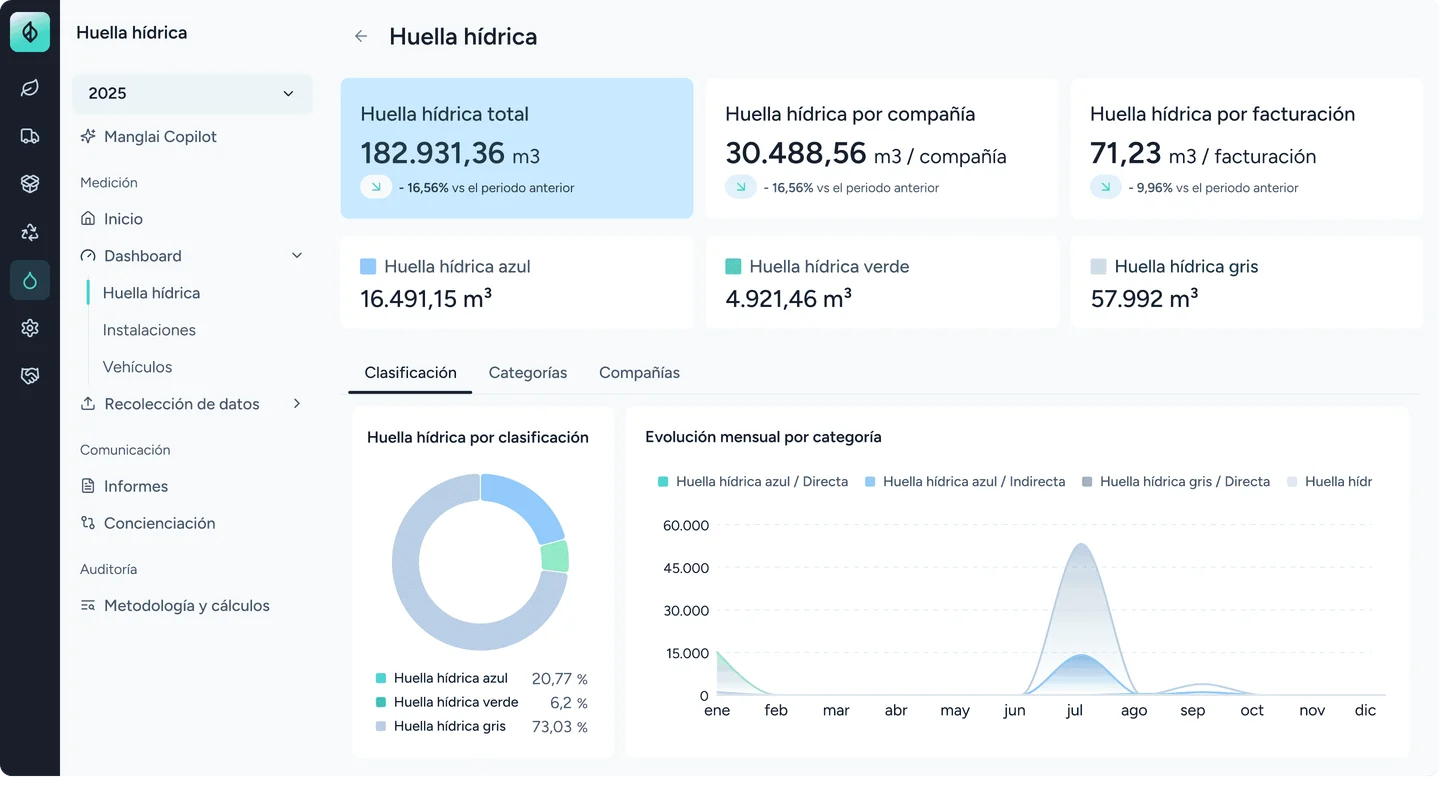Click the Manglai logo icon
Image resolution: width=1440 pixels, height=786 pixels.
pos(30,32)
